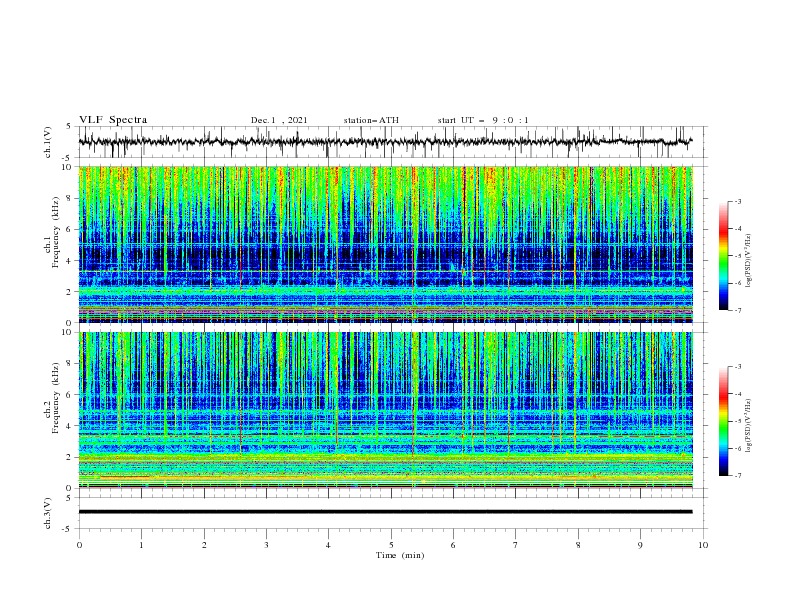Click time axis tick label "6"
Screen dimensions: 792x612
click(x=453, y=545)
